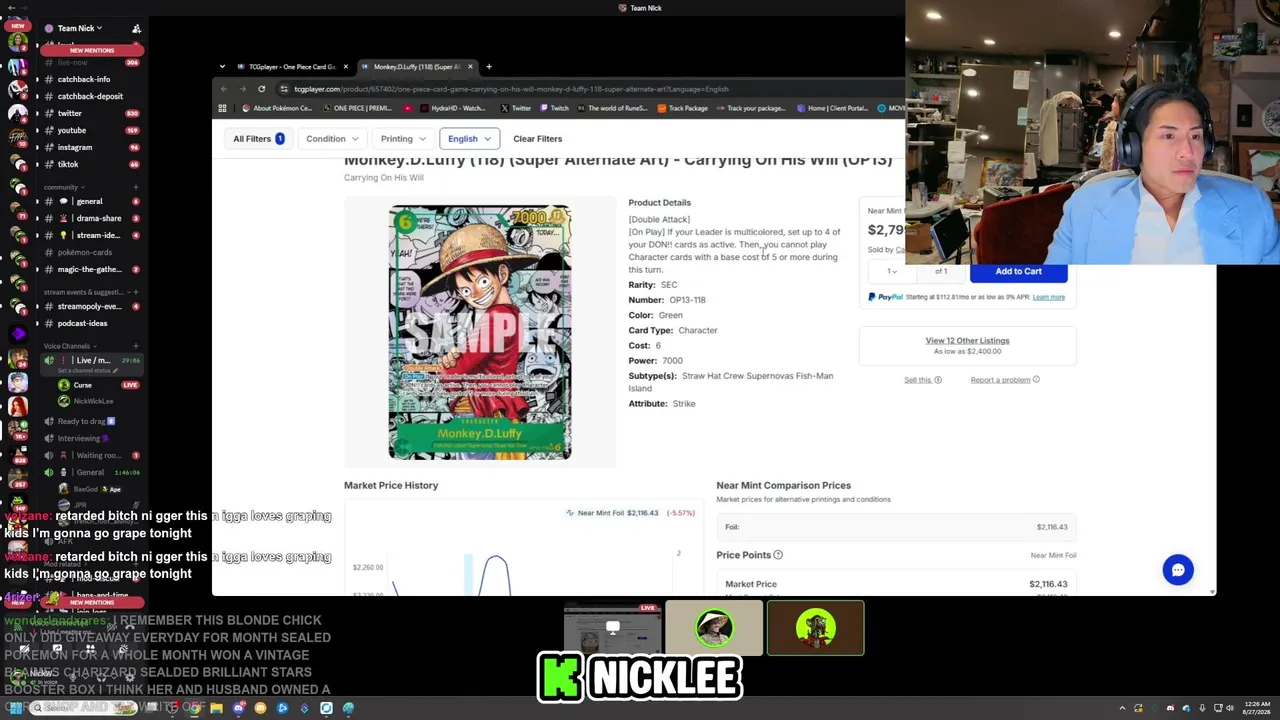Click the Add to Cart button
Image resolution: width=1280 pixels, height=720 pixels.
coord(1018,271)
